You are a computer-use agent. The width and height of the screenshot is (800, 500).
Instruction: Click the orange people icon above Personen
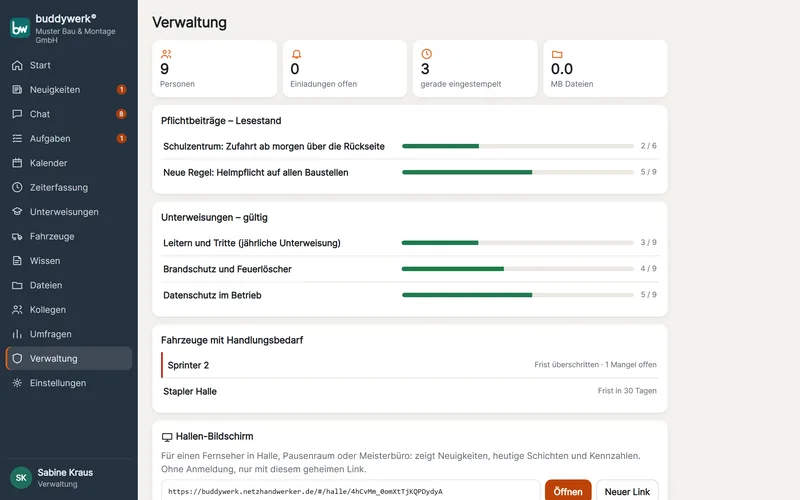click(x=166, y=54)
